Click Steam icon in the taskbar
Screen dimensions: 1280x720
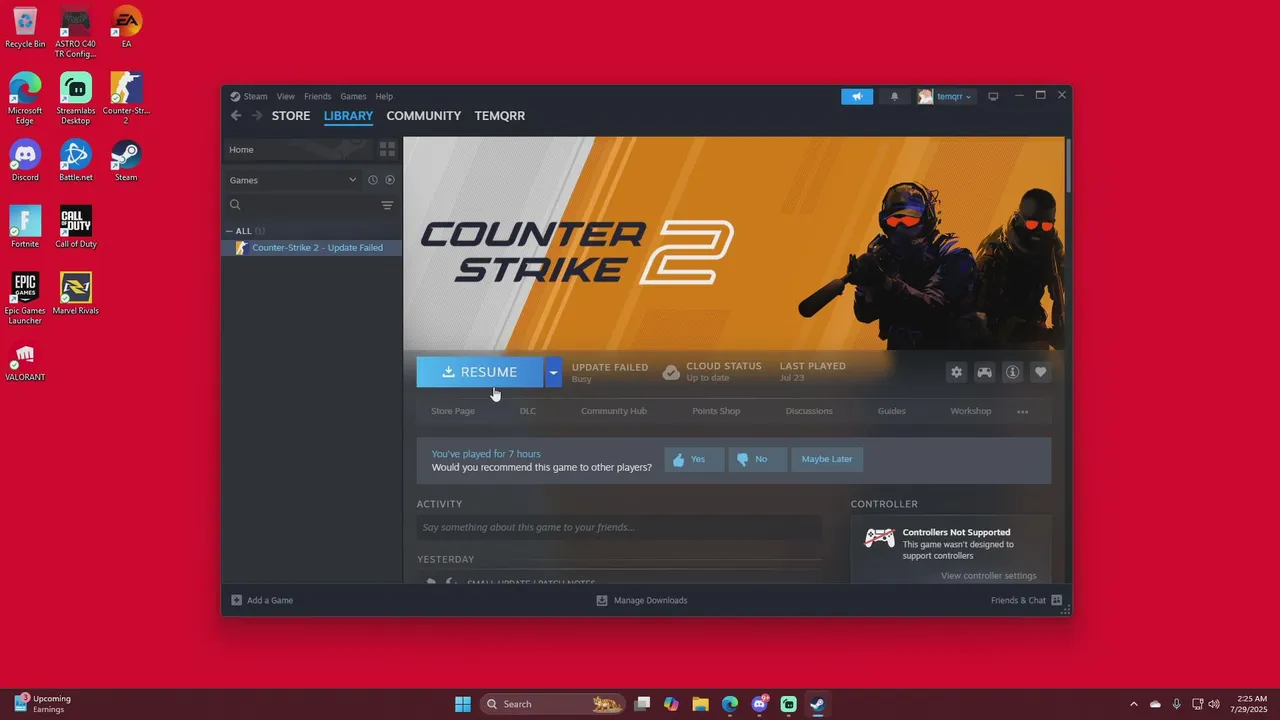pyautogui.click(x=817, y=704)
